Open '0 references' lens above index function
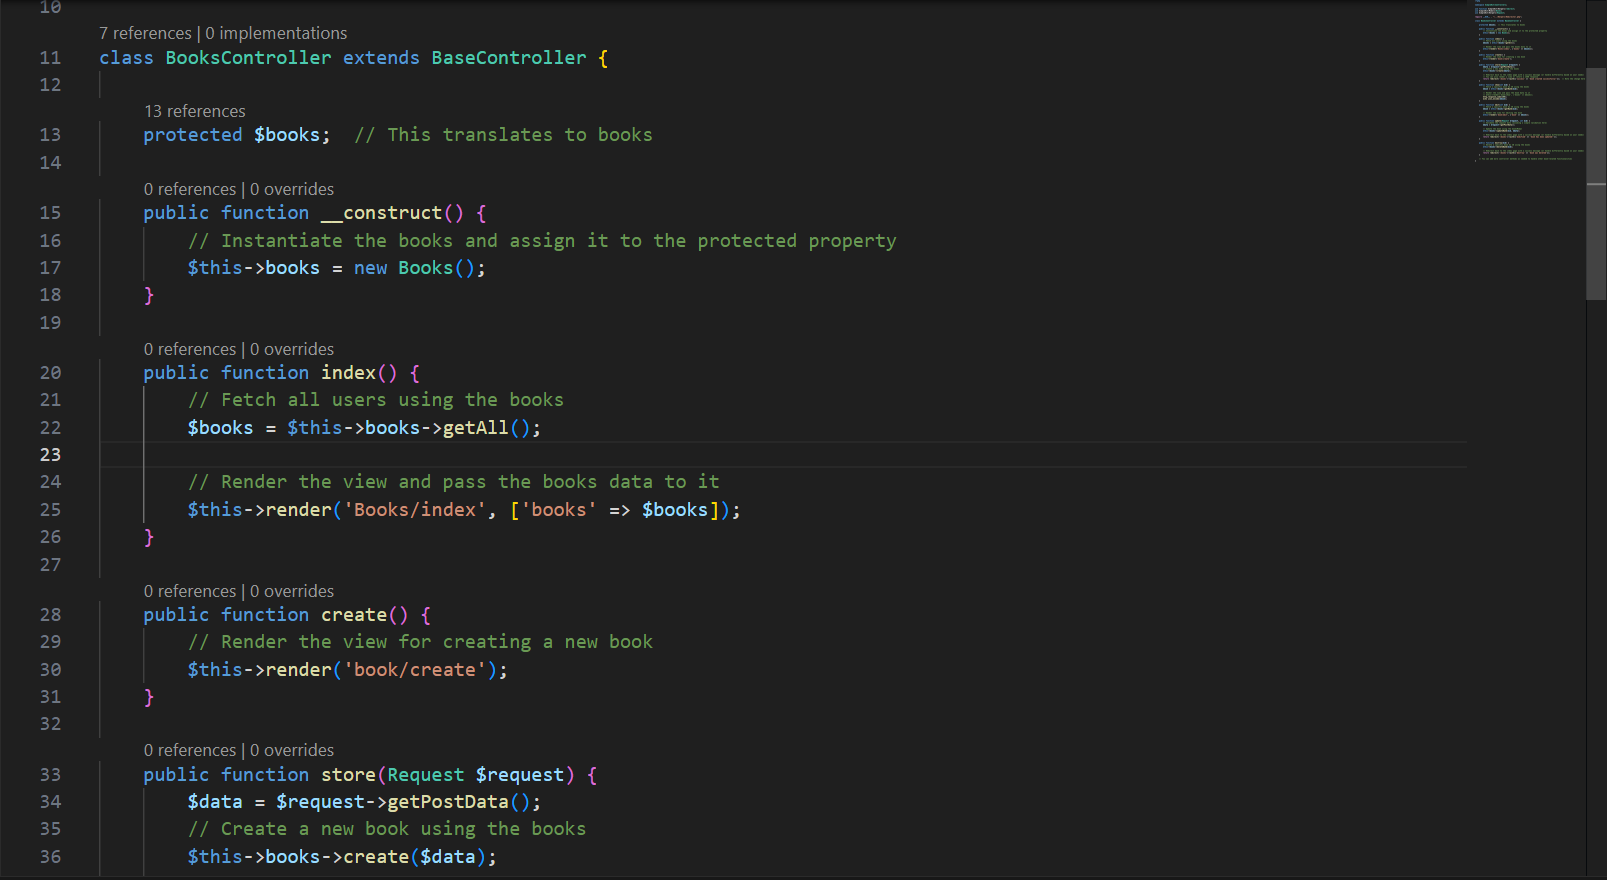This screenshot has height=880, width=1607. click(x=190, y=349)
